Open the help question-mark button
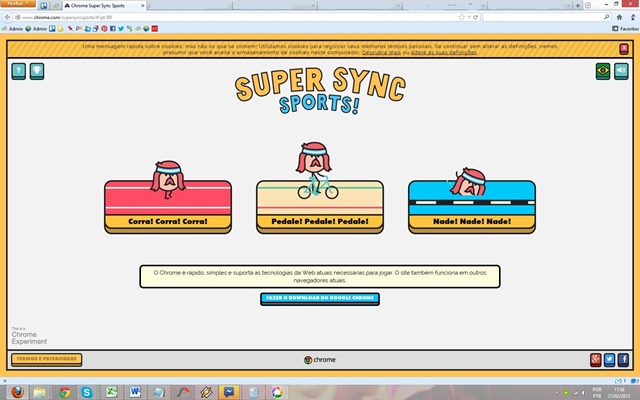Image resolution: width=640 pixels, height=400 pixels. (18, 71)
